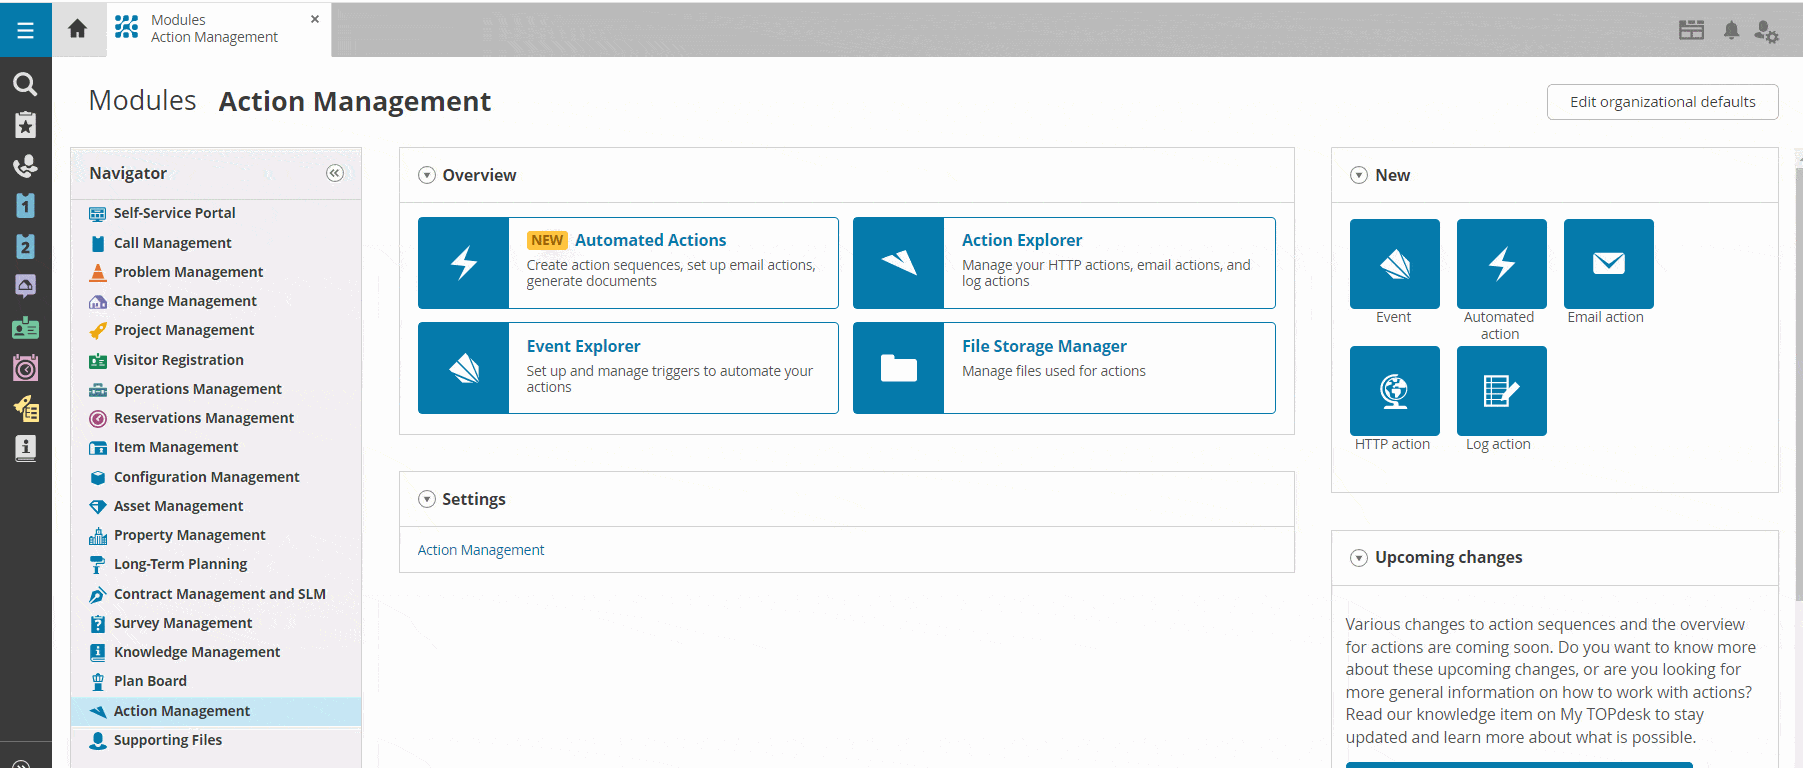1803x768 pixels.
Task: Select Action Management in Navigator
Action: tap(216, 711)
